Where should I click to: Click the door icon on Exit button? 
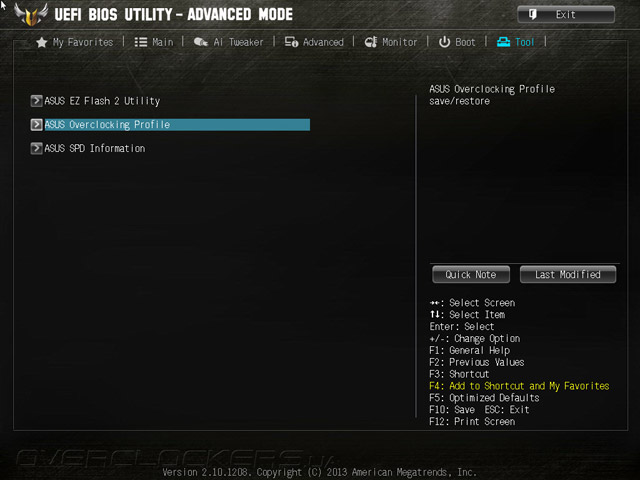pyautogui.click(x=532, y=15)
